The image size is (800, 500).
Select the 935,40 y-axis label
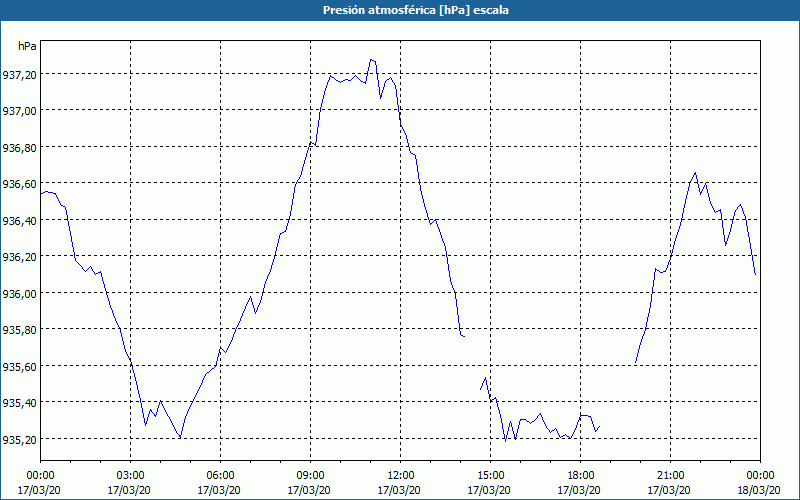pos(19,403)
